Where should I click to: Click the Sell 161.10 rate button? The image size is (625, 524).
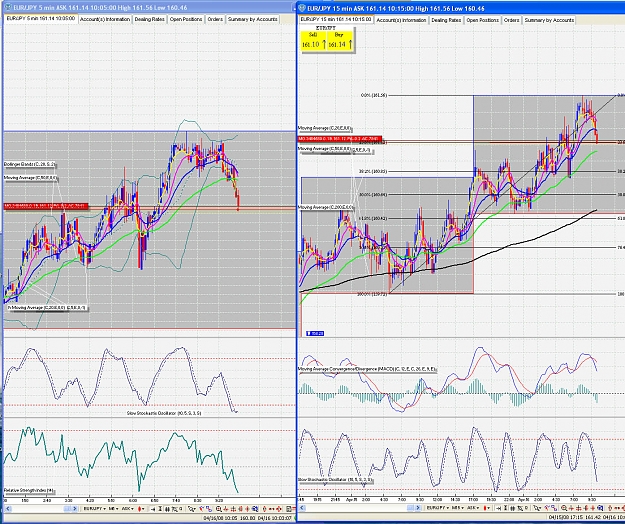[313, 41]
